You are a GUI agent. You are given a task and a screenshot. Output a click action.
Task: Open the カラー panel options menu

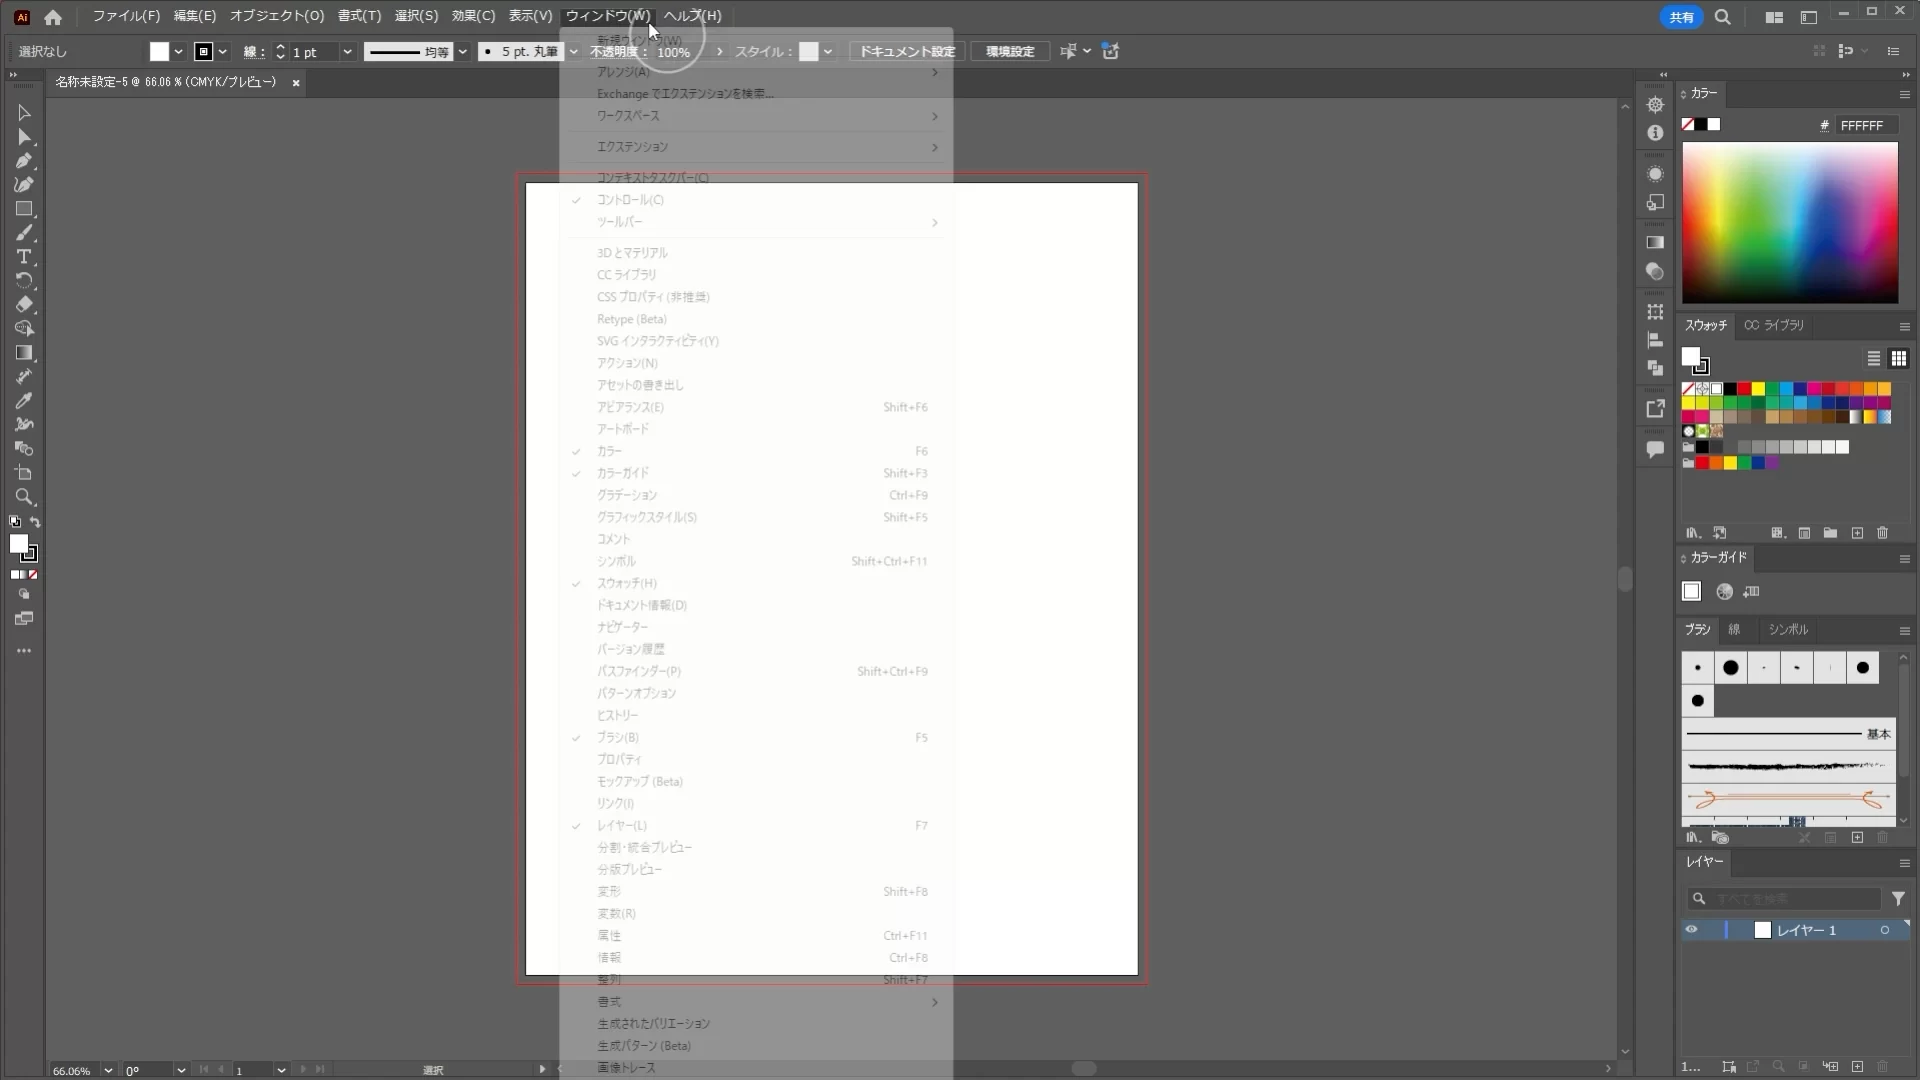pos(1904,94)
